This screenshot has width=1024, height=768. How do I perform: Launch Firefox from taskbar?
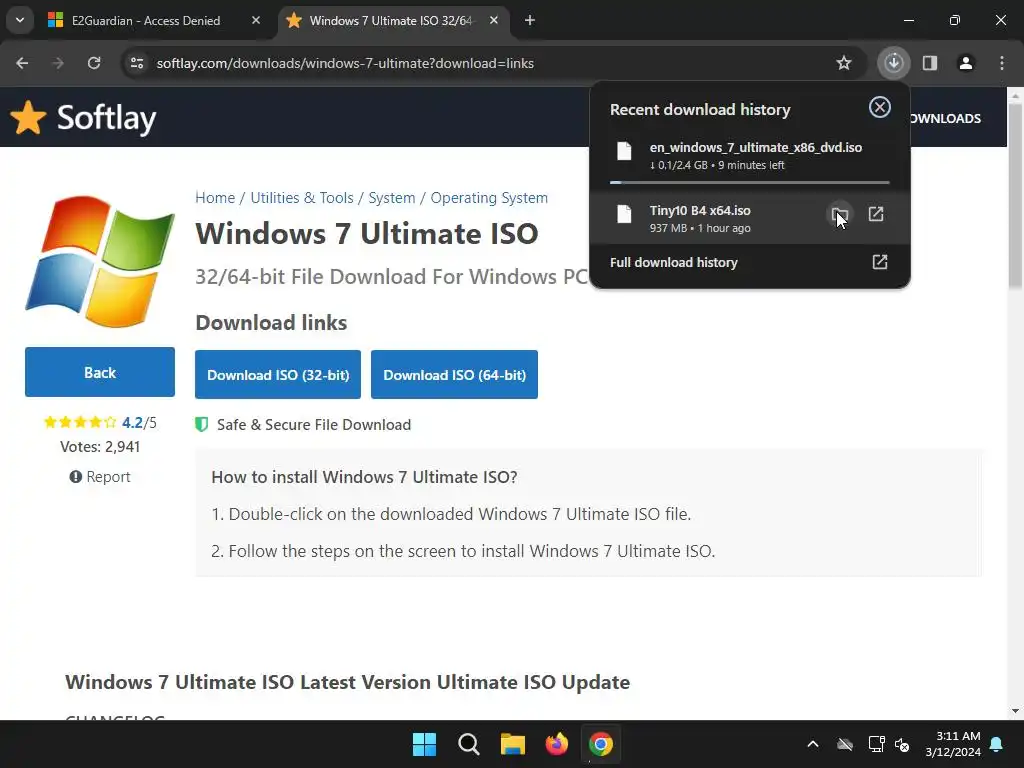coord(556,744)
